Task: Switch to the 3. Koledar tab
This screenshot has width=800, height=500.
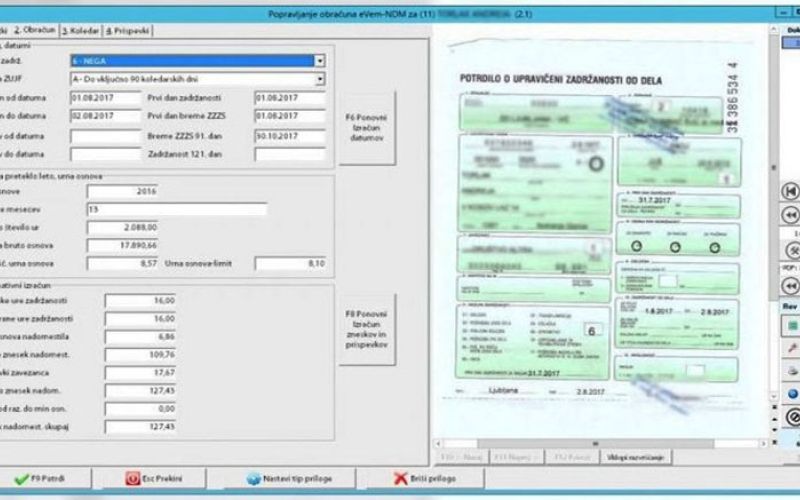Action: click(x=80, y=31)
